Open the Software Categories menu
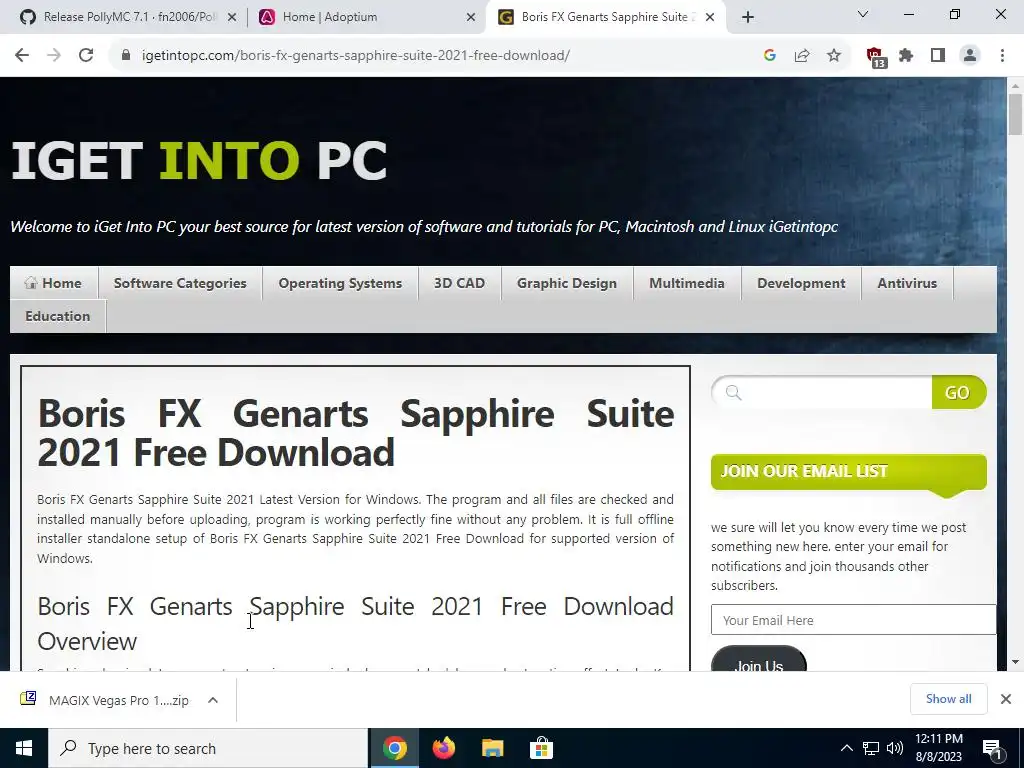The image size is (1024, 768). coord(180,283)
